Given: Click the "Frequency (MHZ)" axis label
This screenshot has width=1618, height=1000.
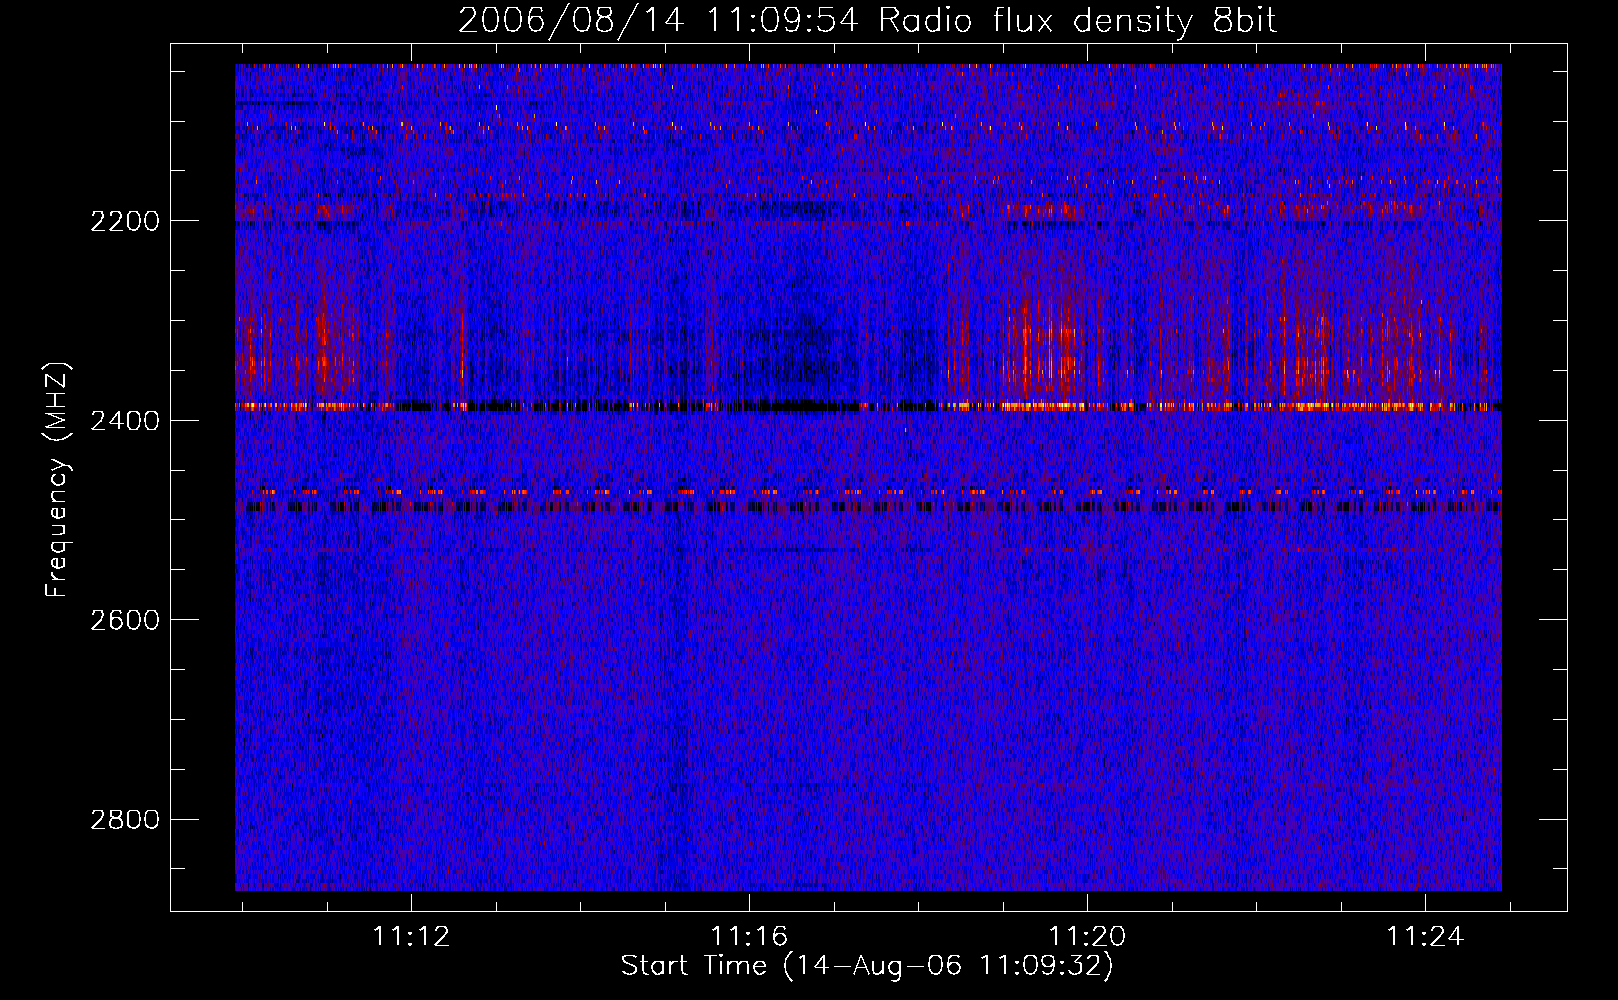Looking at the screenshot, I should coord(58,480).
